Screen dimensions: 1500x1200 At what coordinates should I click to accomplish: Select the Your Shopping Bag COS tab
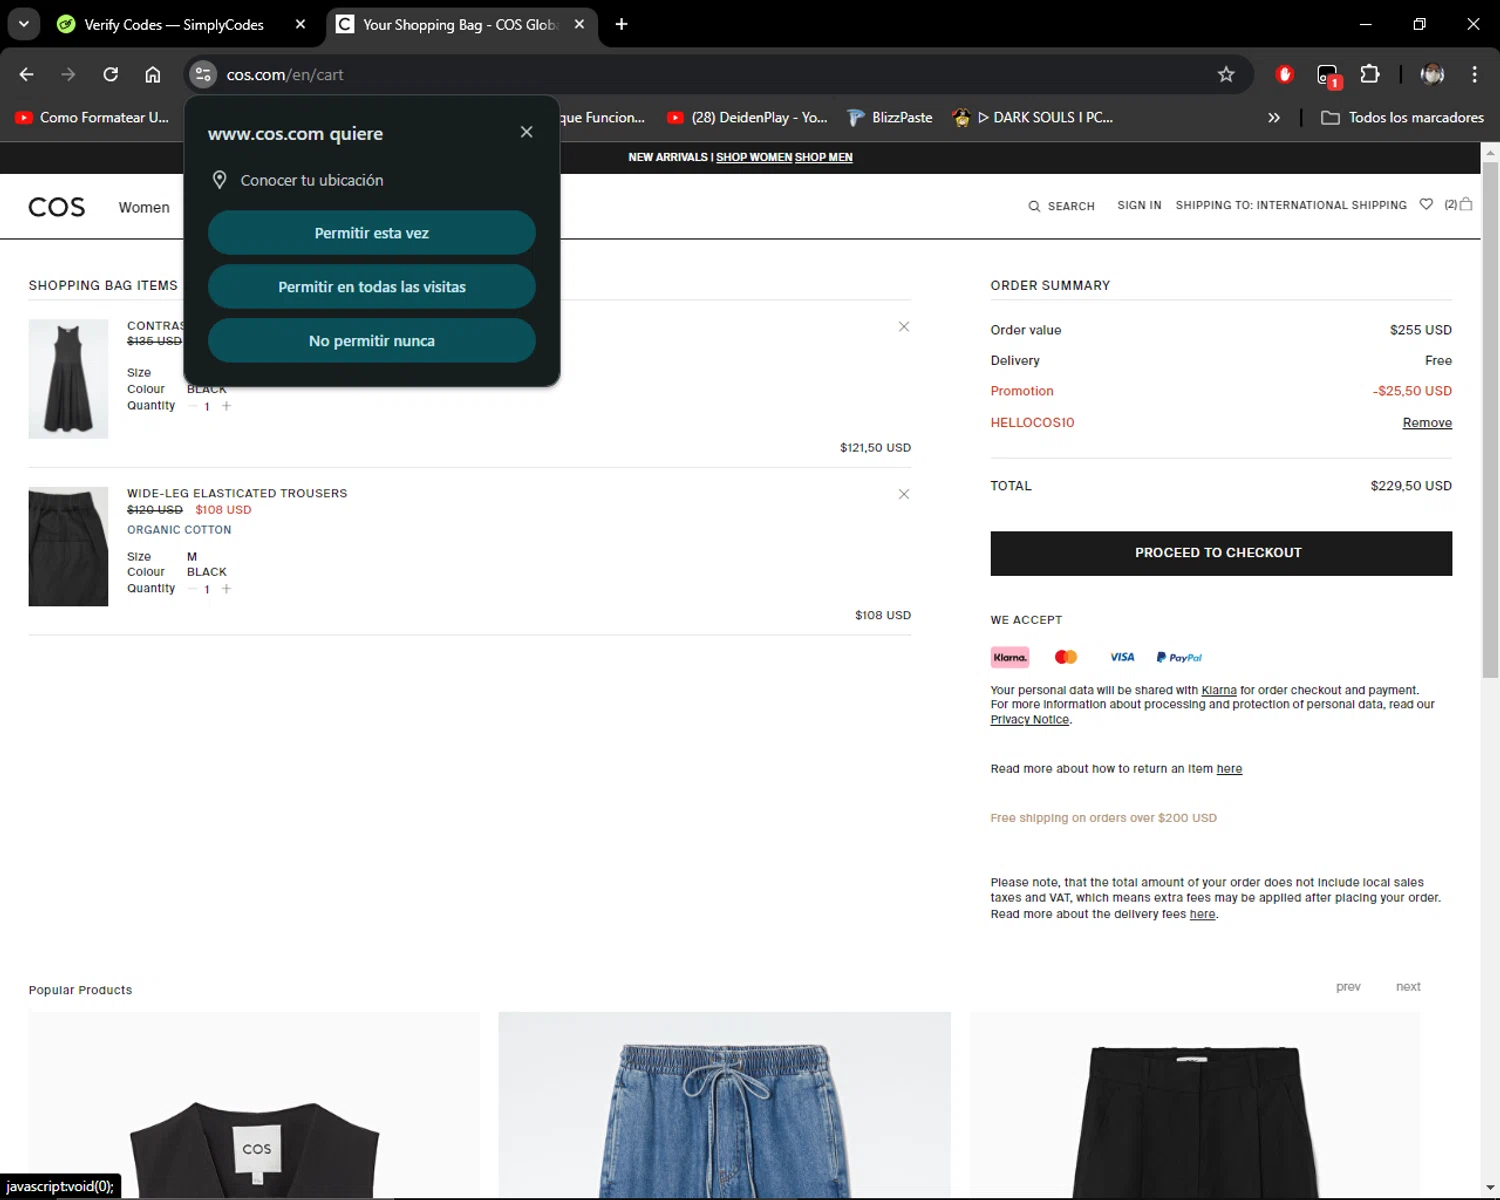coord(462,24)
